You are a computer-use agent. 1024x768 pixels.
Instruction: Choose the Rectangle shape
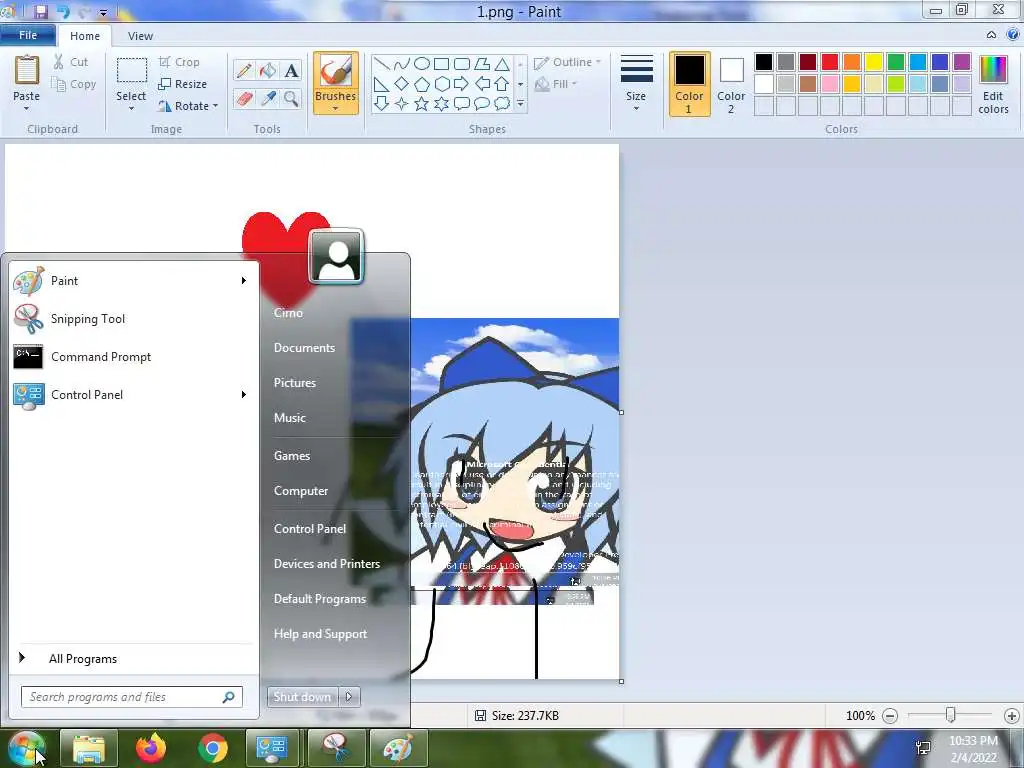point(441,64)
